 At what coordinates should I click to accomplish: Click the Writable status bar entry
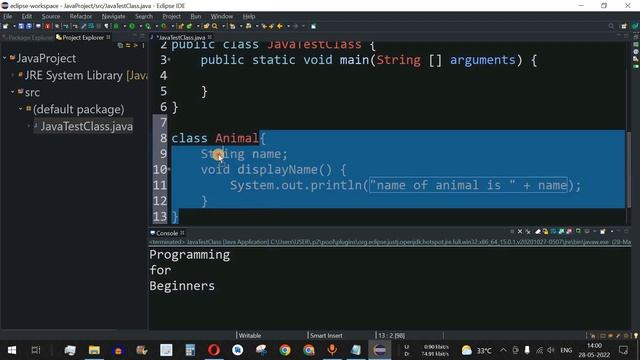coord(250,336)
